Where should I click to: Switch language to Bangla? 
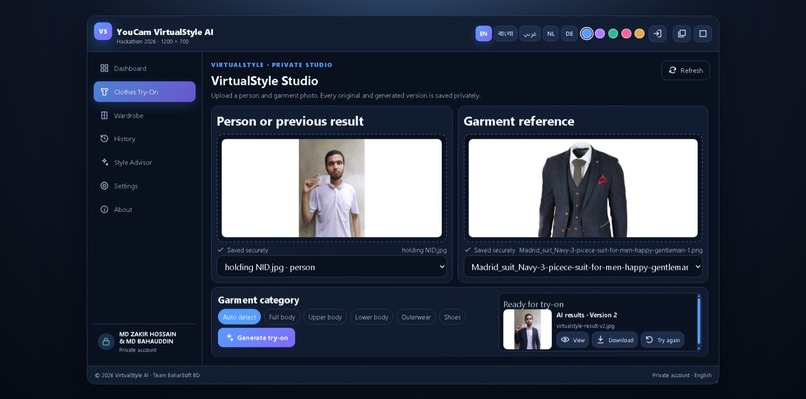(x=505, y=34)
